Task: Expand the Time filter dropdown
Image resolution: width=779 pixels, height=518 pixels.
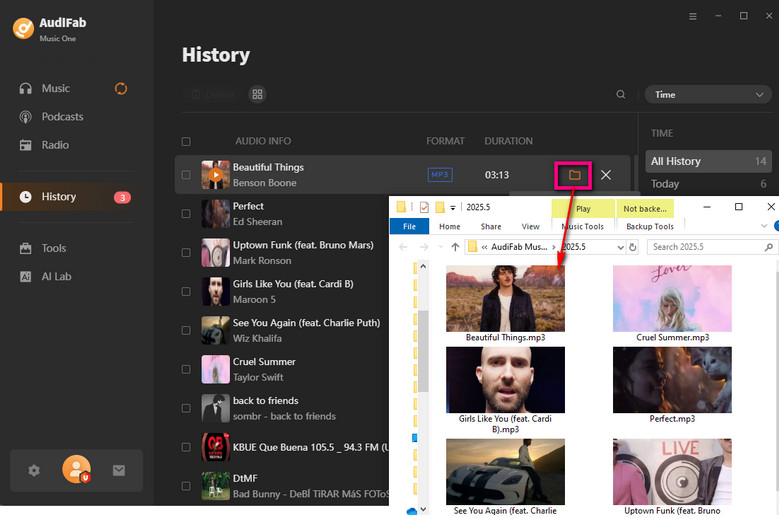Action: point(708,94)
